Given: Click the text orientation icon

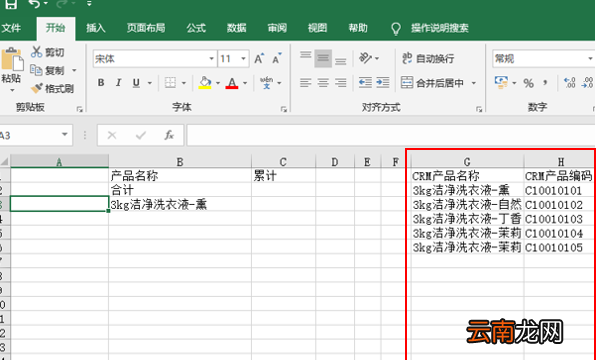Looking at the screenshot, I should 365,58.
